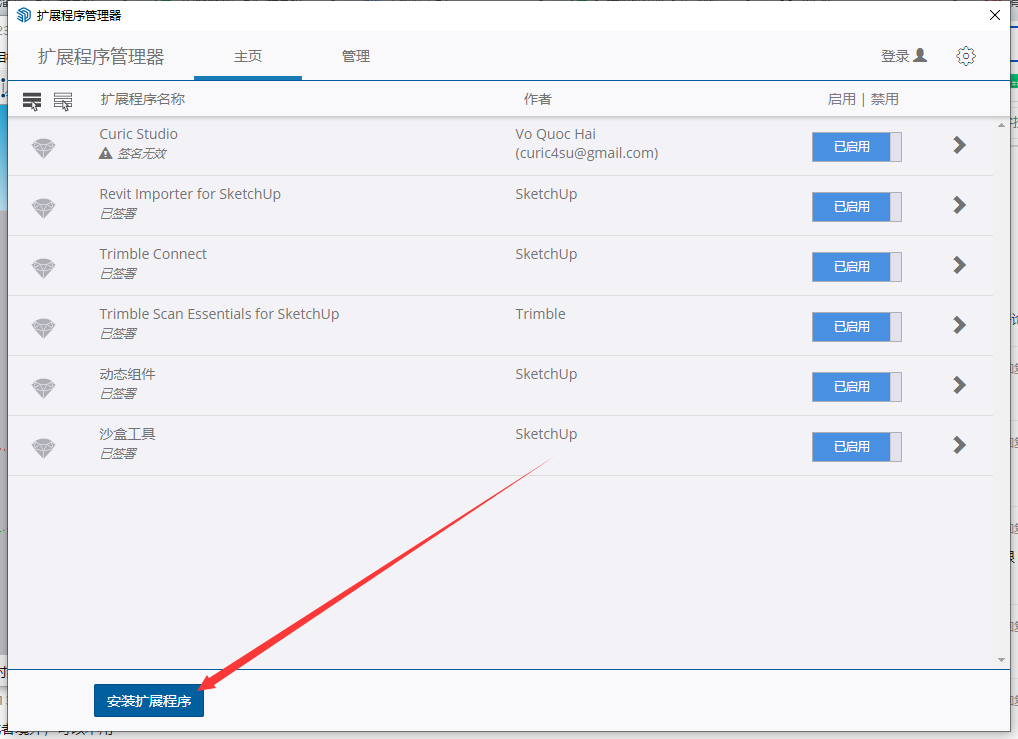Click author Vo Quoc Hai text
Screen dimensions: 1018x739
point(555,134)
